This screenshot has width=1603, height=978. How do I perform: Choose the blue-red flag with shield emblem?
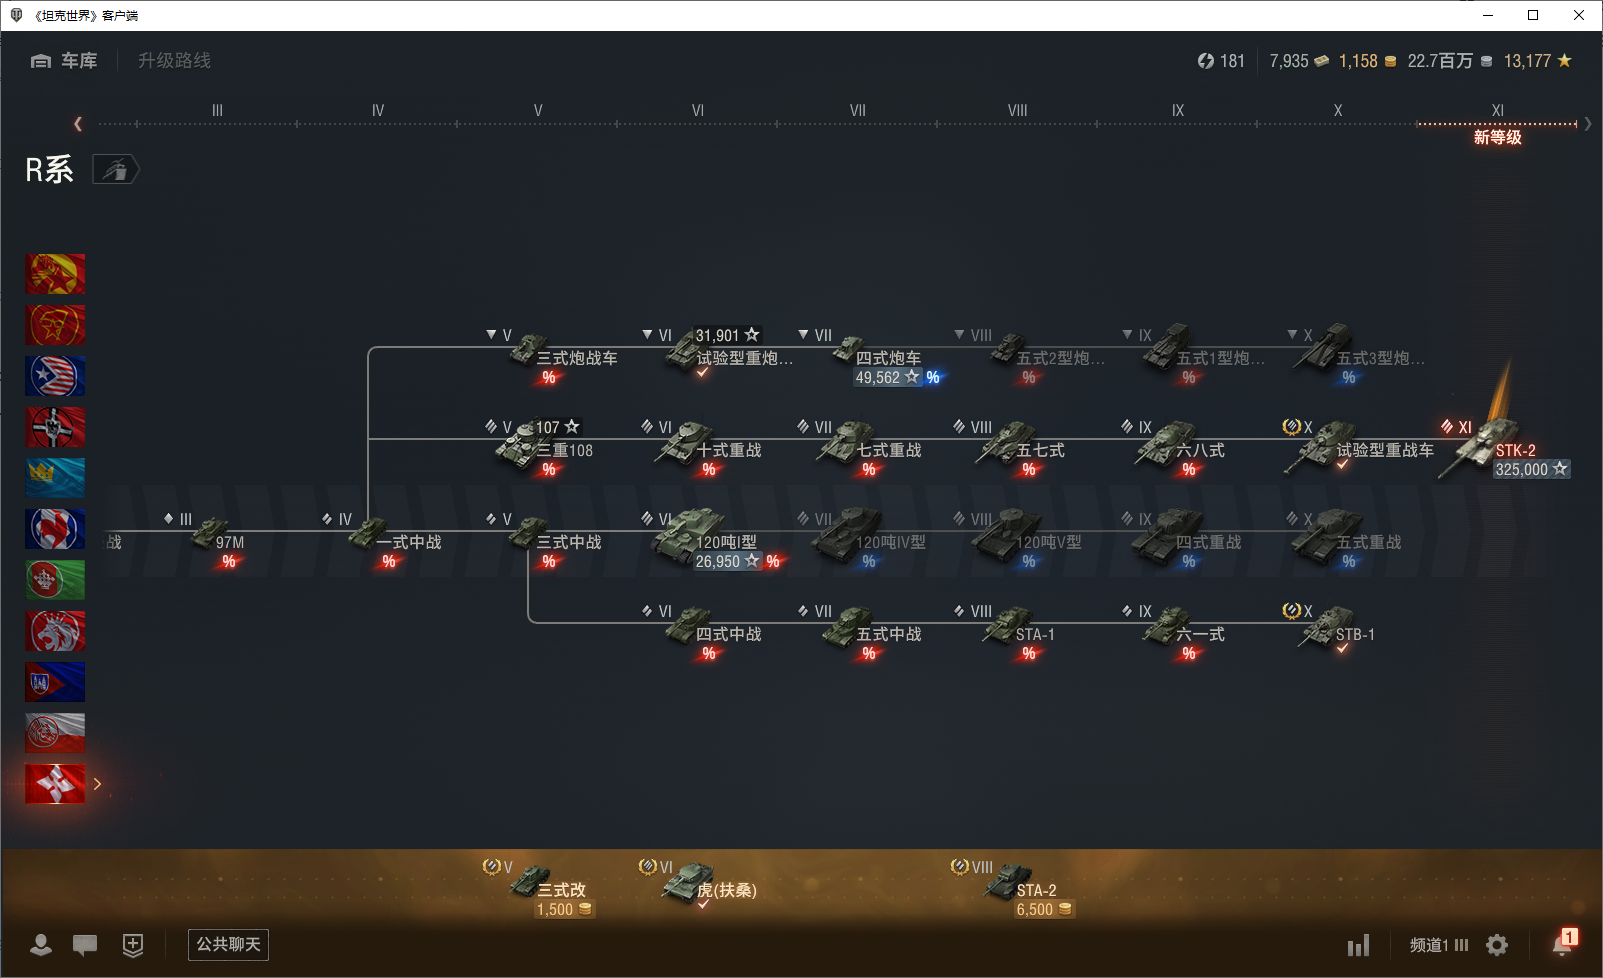[x=55, y=682]
